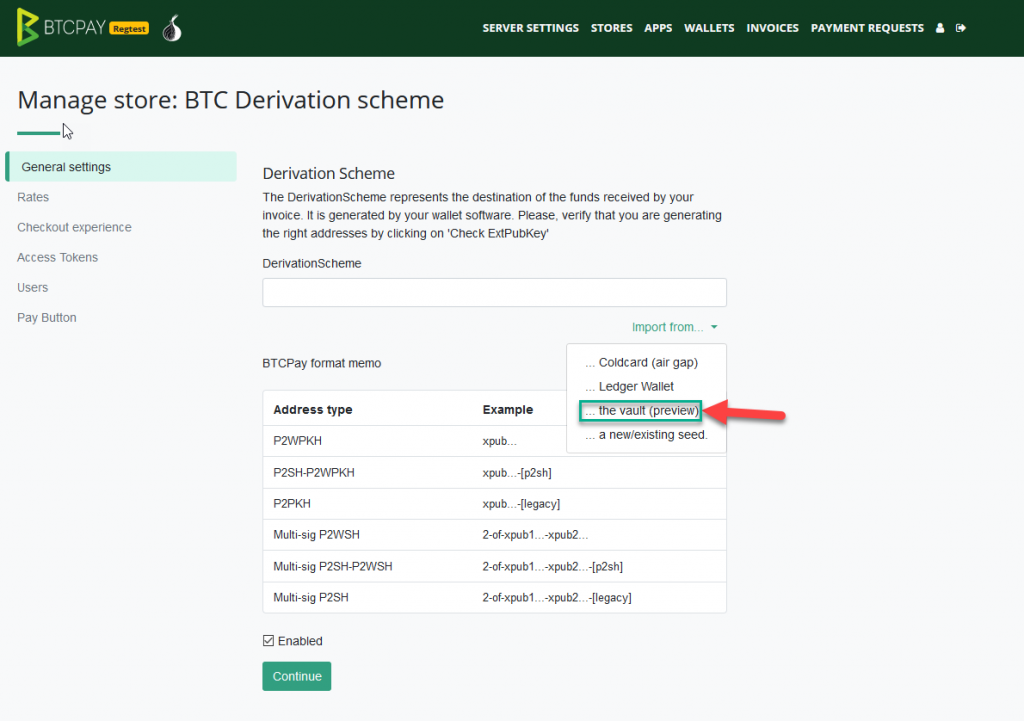Expand the Import from dropdown

[675, 327]
